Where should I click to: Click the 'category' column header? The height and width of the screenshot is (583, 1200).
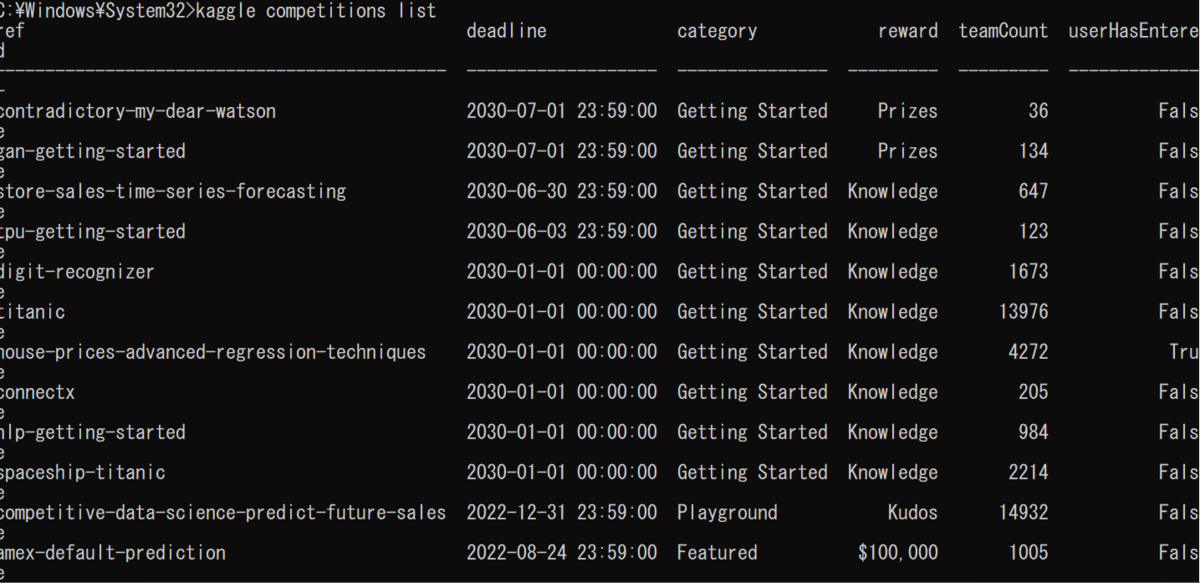point(717,31)
